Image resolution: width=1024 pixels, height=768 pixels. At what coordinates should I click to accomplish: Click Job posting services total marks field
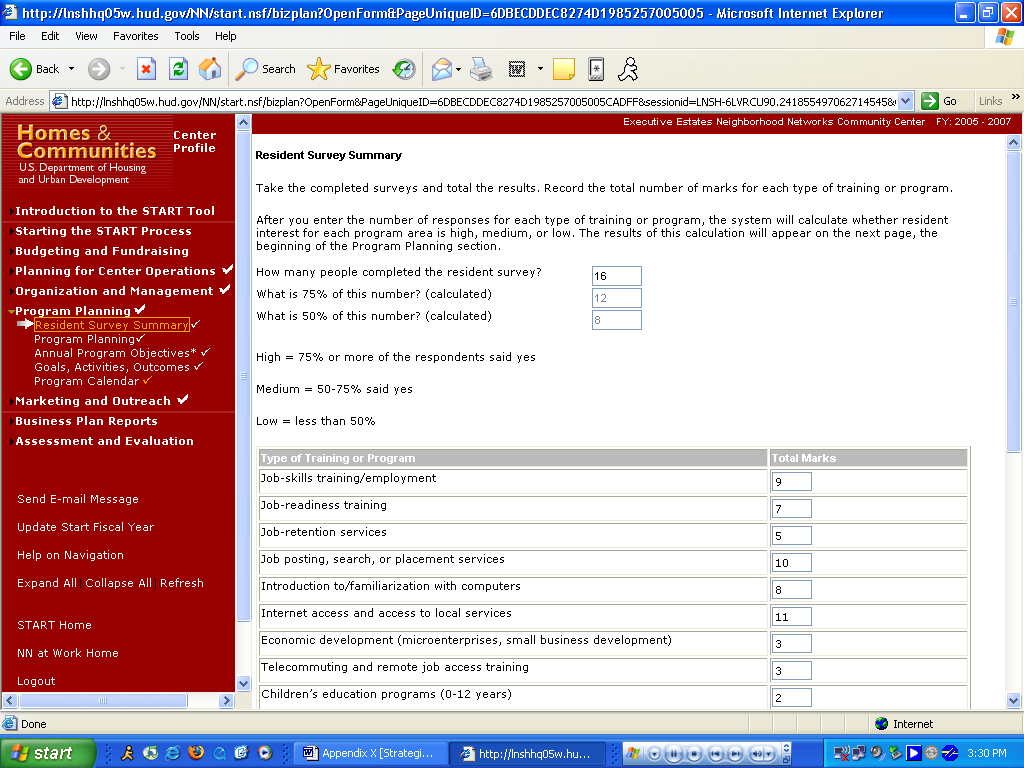pos(792,563)
